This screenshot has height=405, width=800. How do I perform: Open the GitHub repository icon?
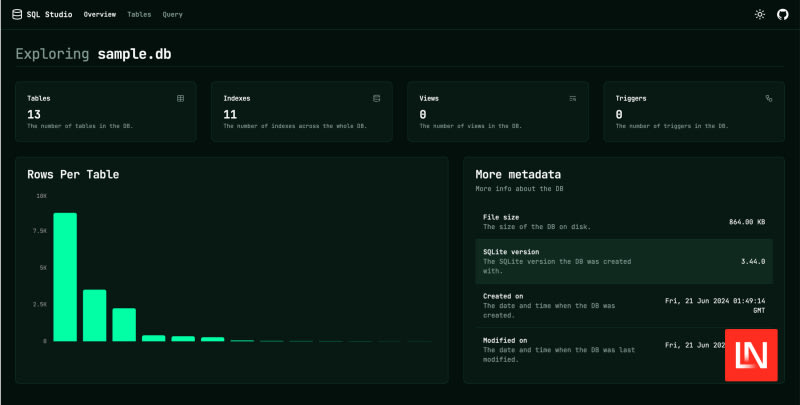[783, 15]
